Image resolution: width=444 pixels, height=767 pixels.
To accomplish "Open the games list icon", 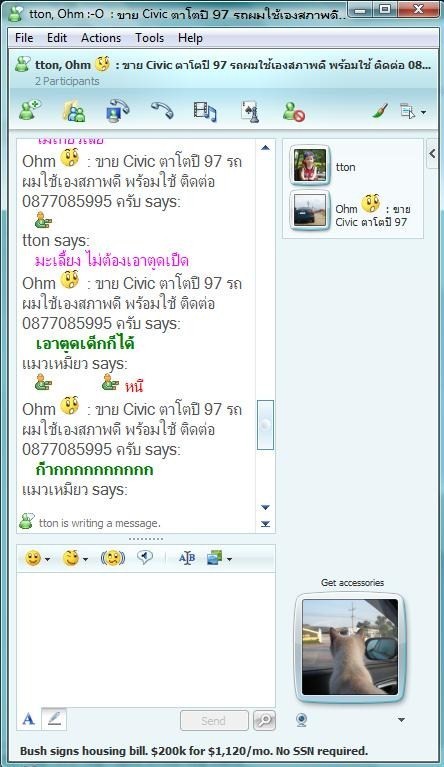I will pos(250,111).
